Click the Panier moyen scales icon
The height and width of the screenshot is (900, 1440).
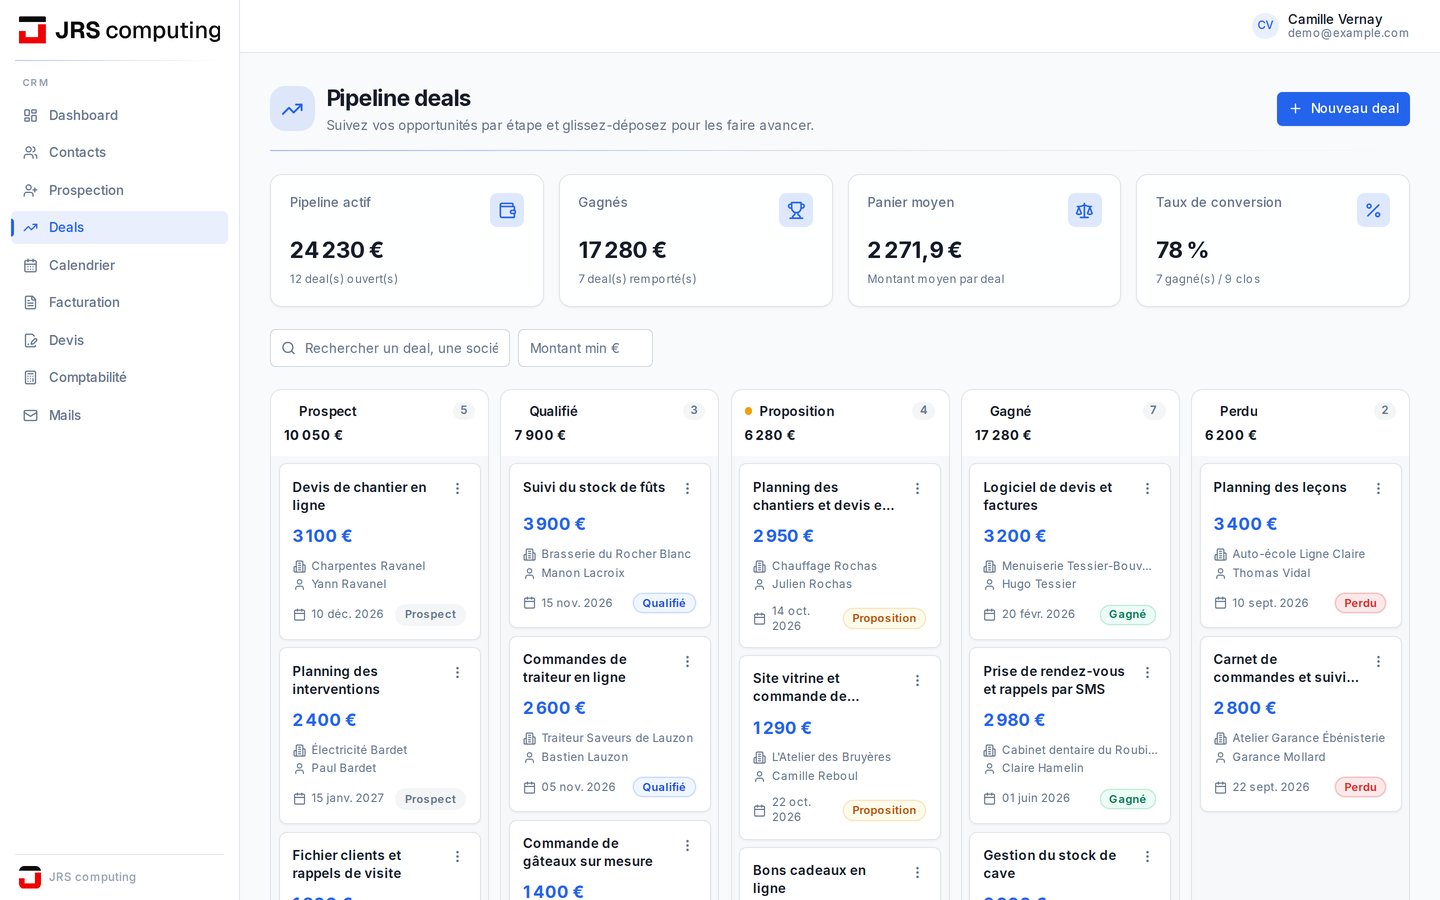[x=1084, y=210]
